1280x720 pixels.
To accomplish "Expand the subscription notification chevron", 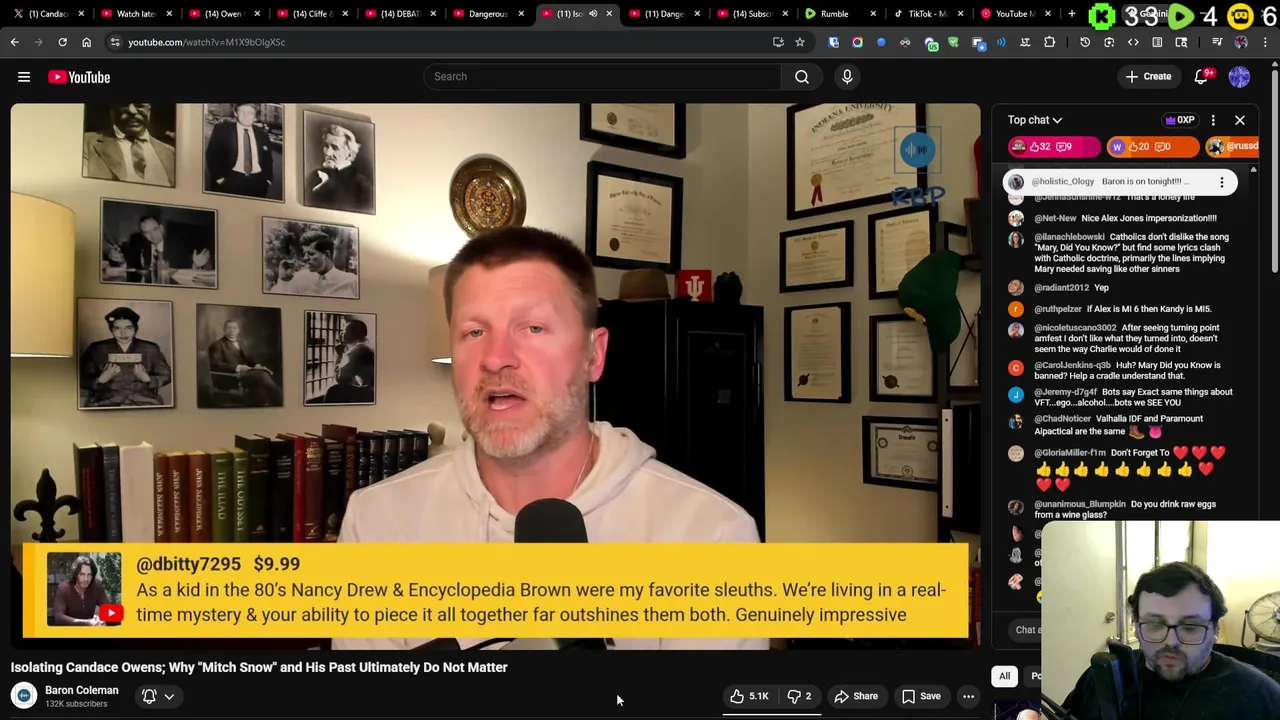I will click(169, 696).
